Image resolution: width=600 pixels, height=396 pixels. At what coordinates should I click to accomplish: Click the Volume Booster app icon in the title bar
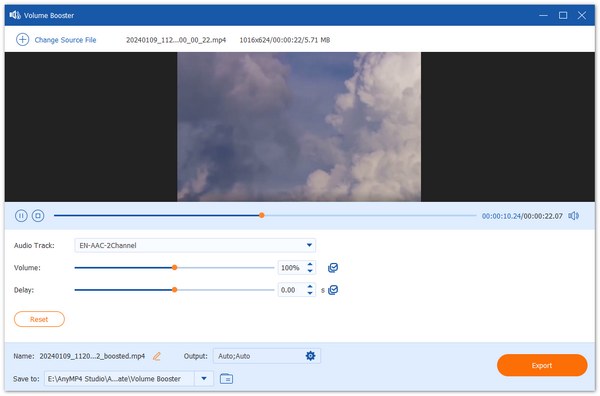(x=15, y=15)
